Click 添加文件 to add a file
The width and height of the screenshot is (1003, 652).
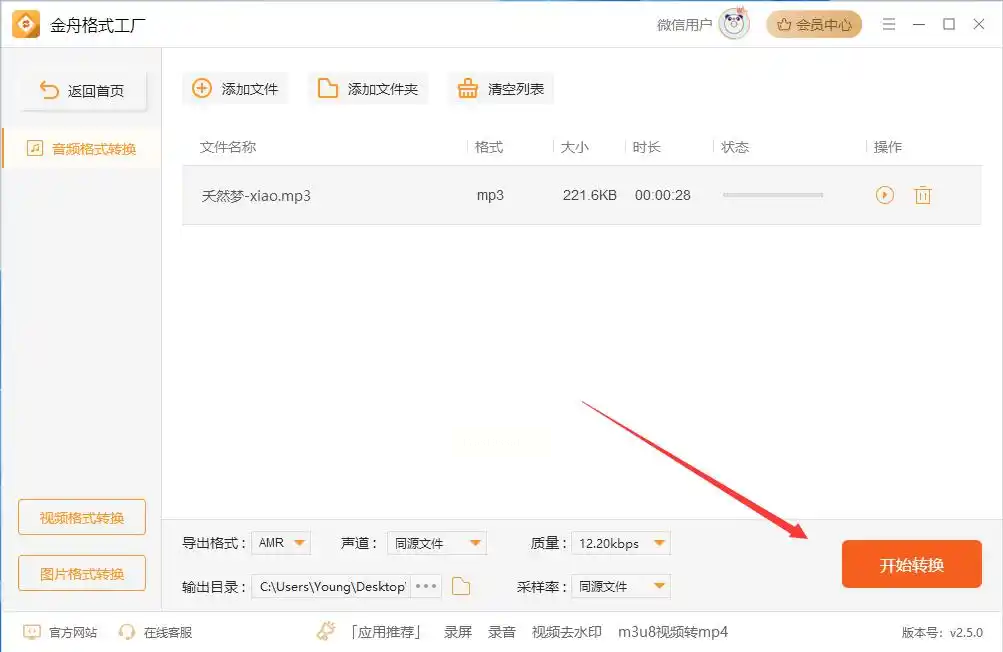coord(235,88)
